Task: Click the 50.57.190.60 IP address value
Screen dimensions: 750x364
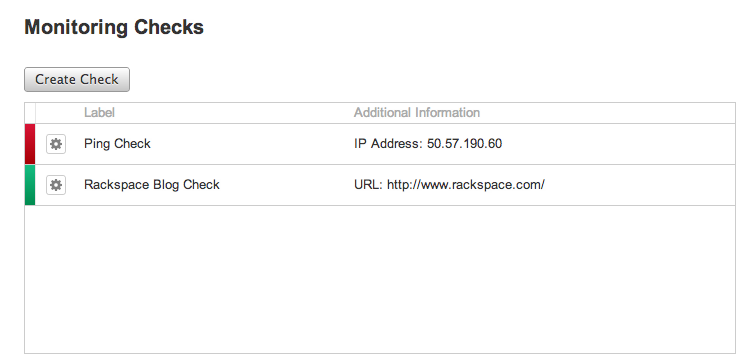Action: click(464, 144)
